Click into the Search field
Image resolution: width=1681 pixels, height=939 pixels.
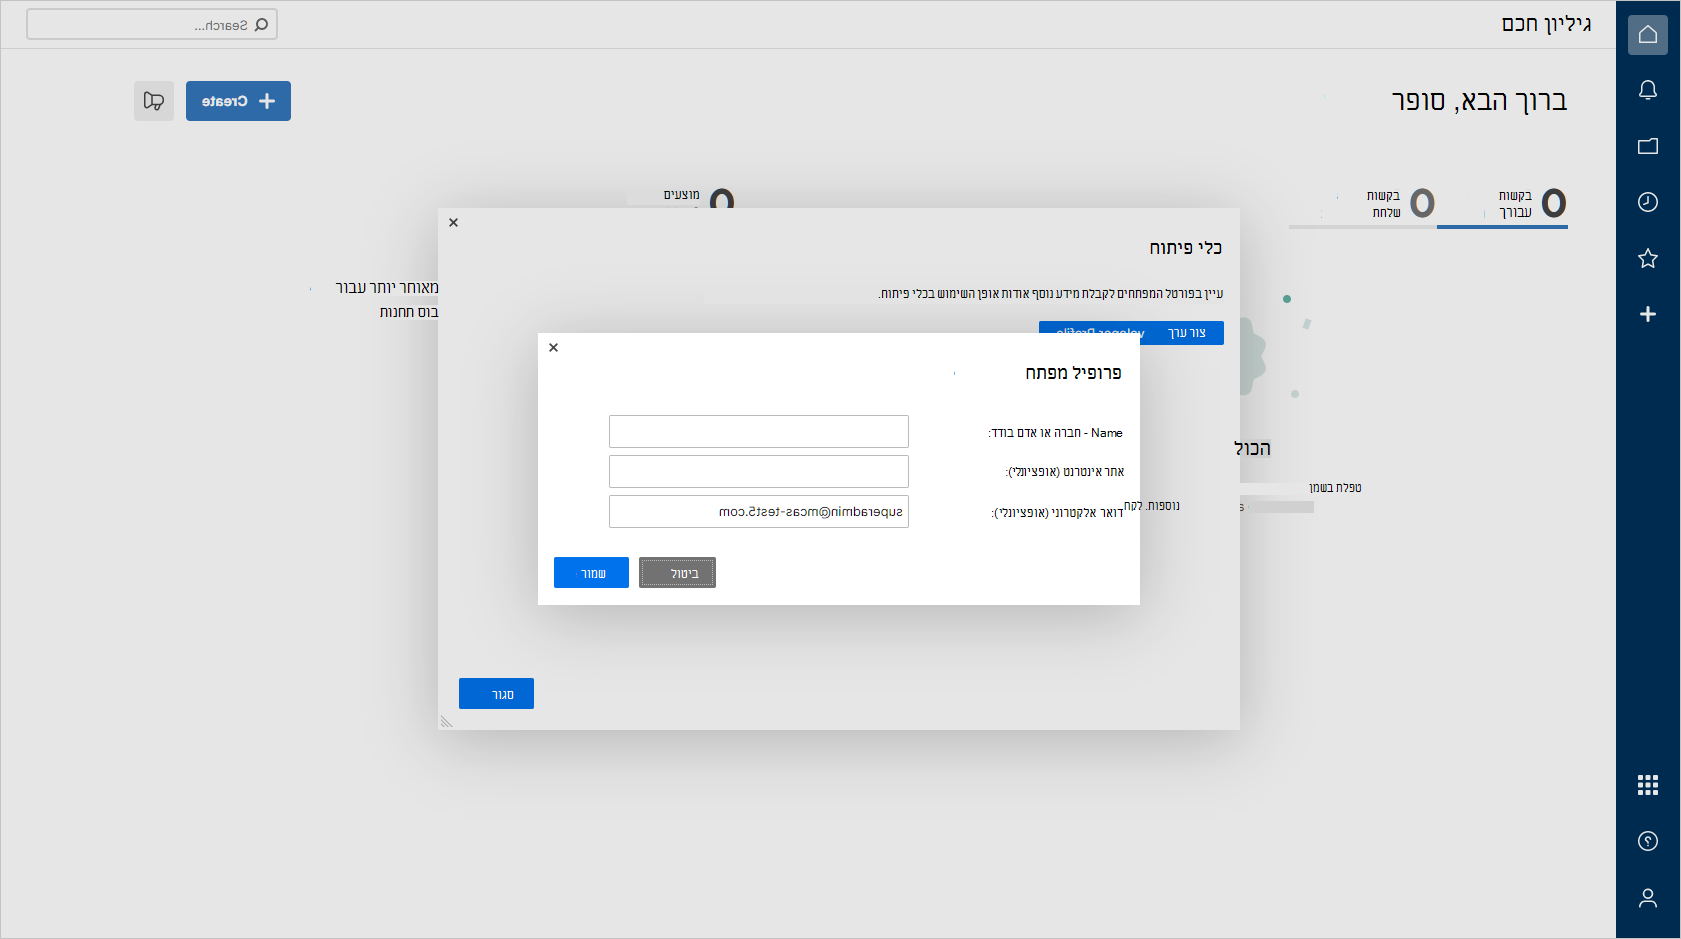tap(152, 25)
